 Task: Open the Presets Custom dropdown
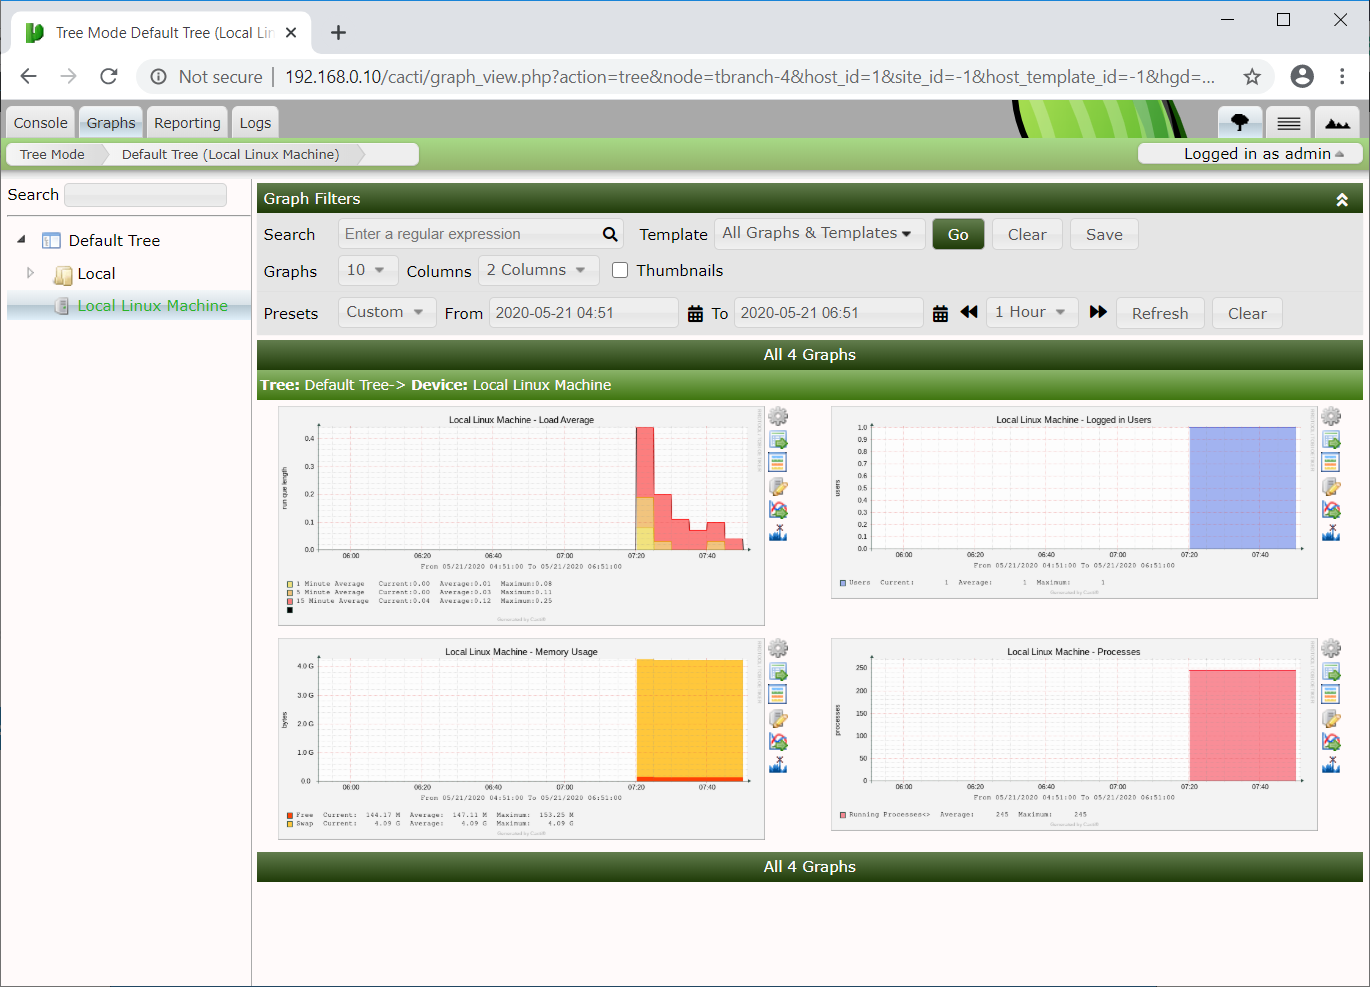387,312
